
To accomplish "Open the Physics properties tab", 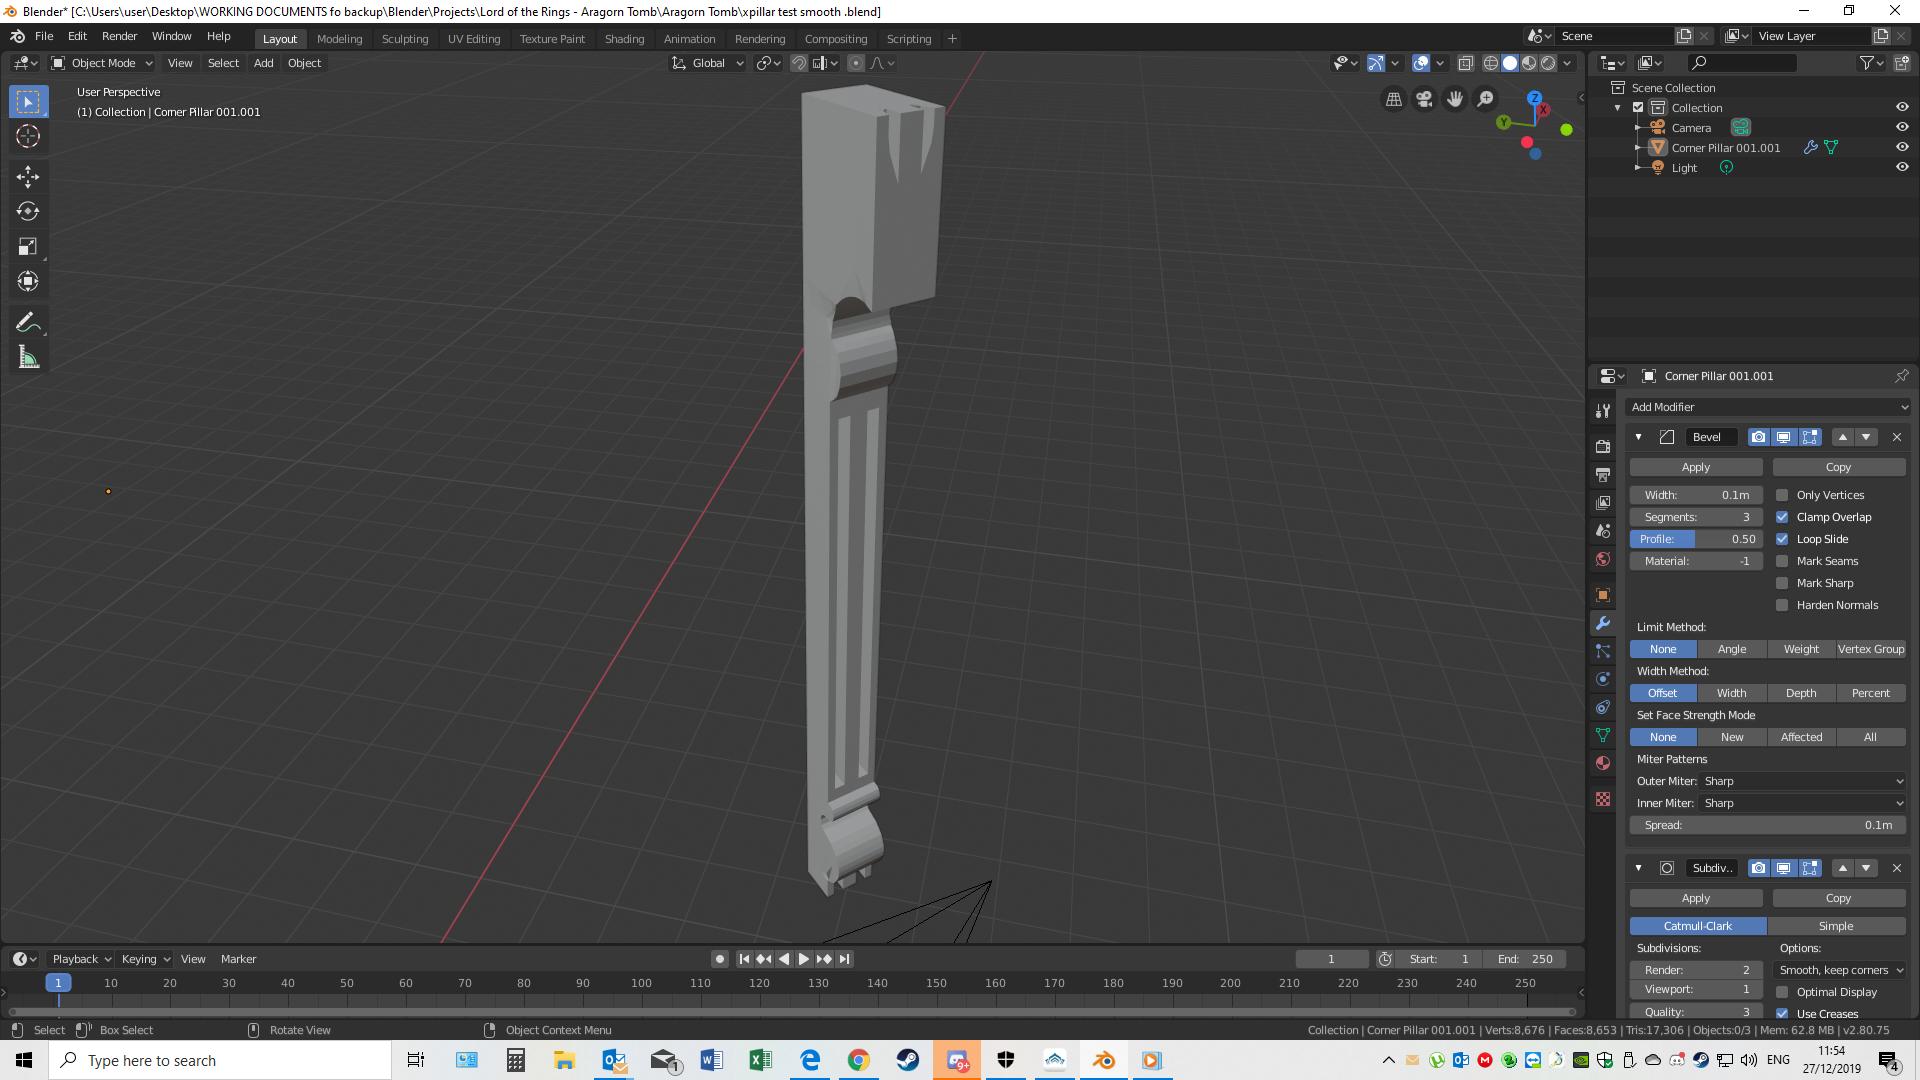I will (1603, 679).
